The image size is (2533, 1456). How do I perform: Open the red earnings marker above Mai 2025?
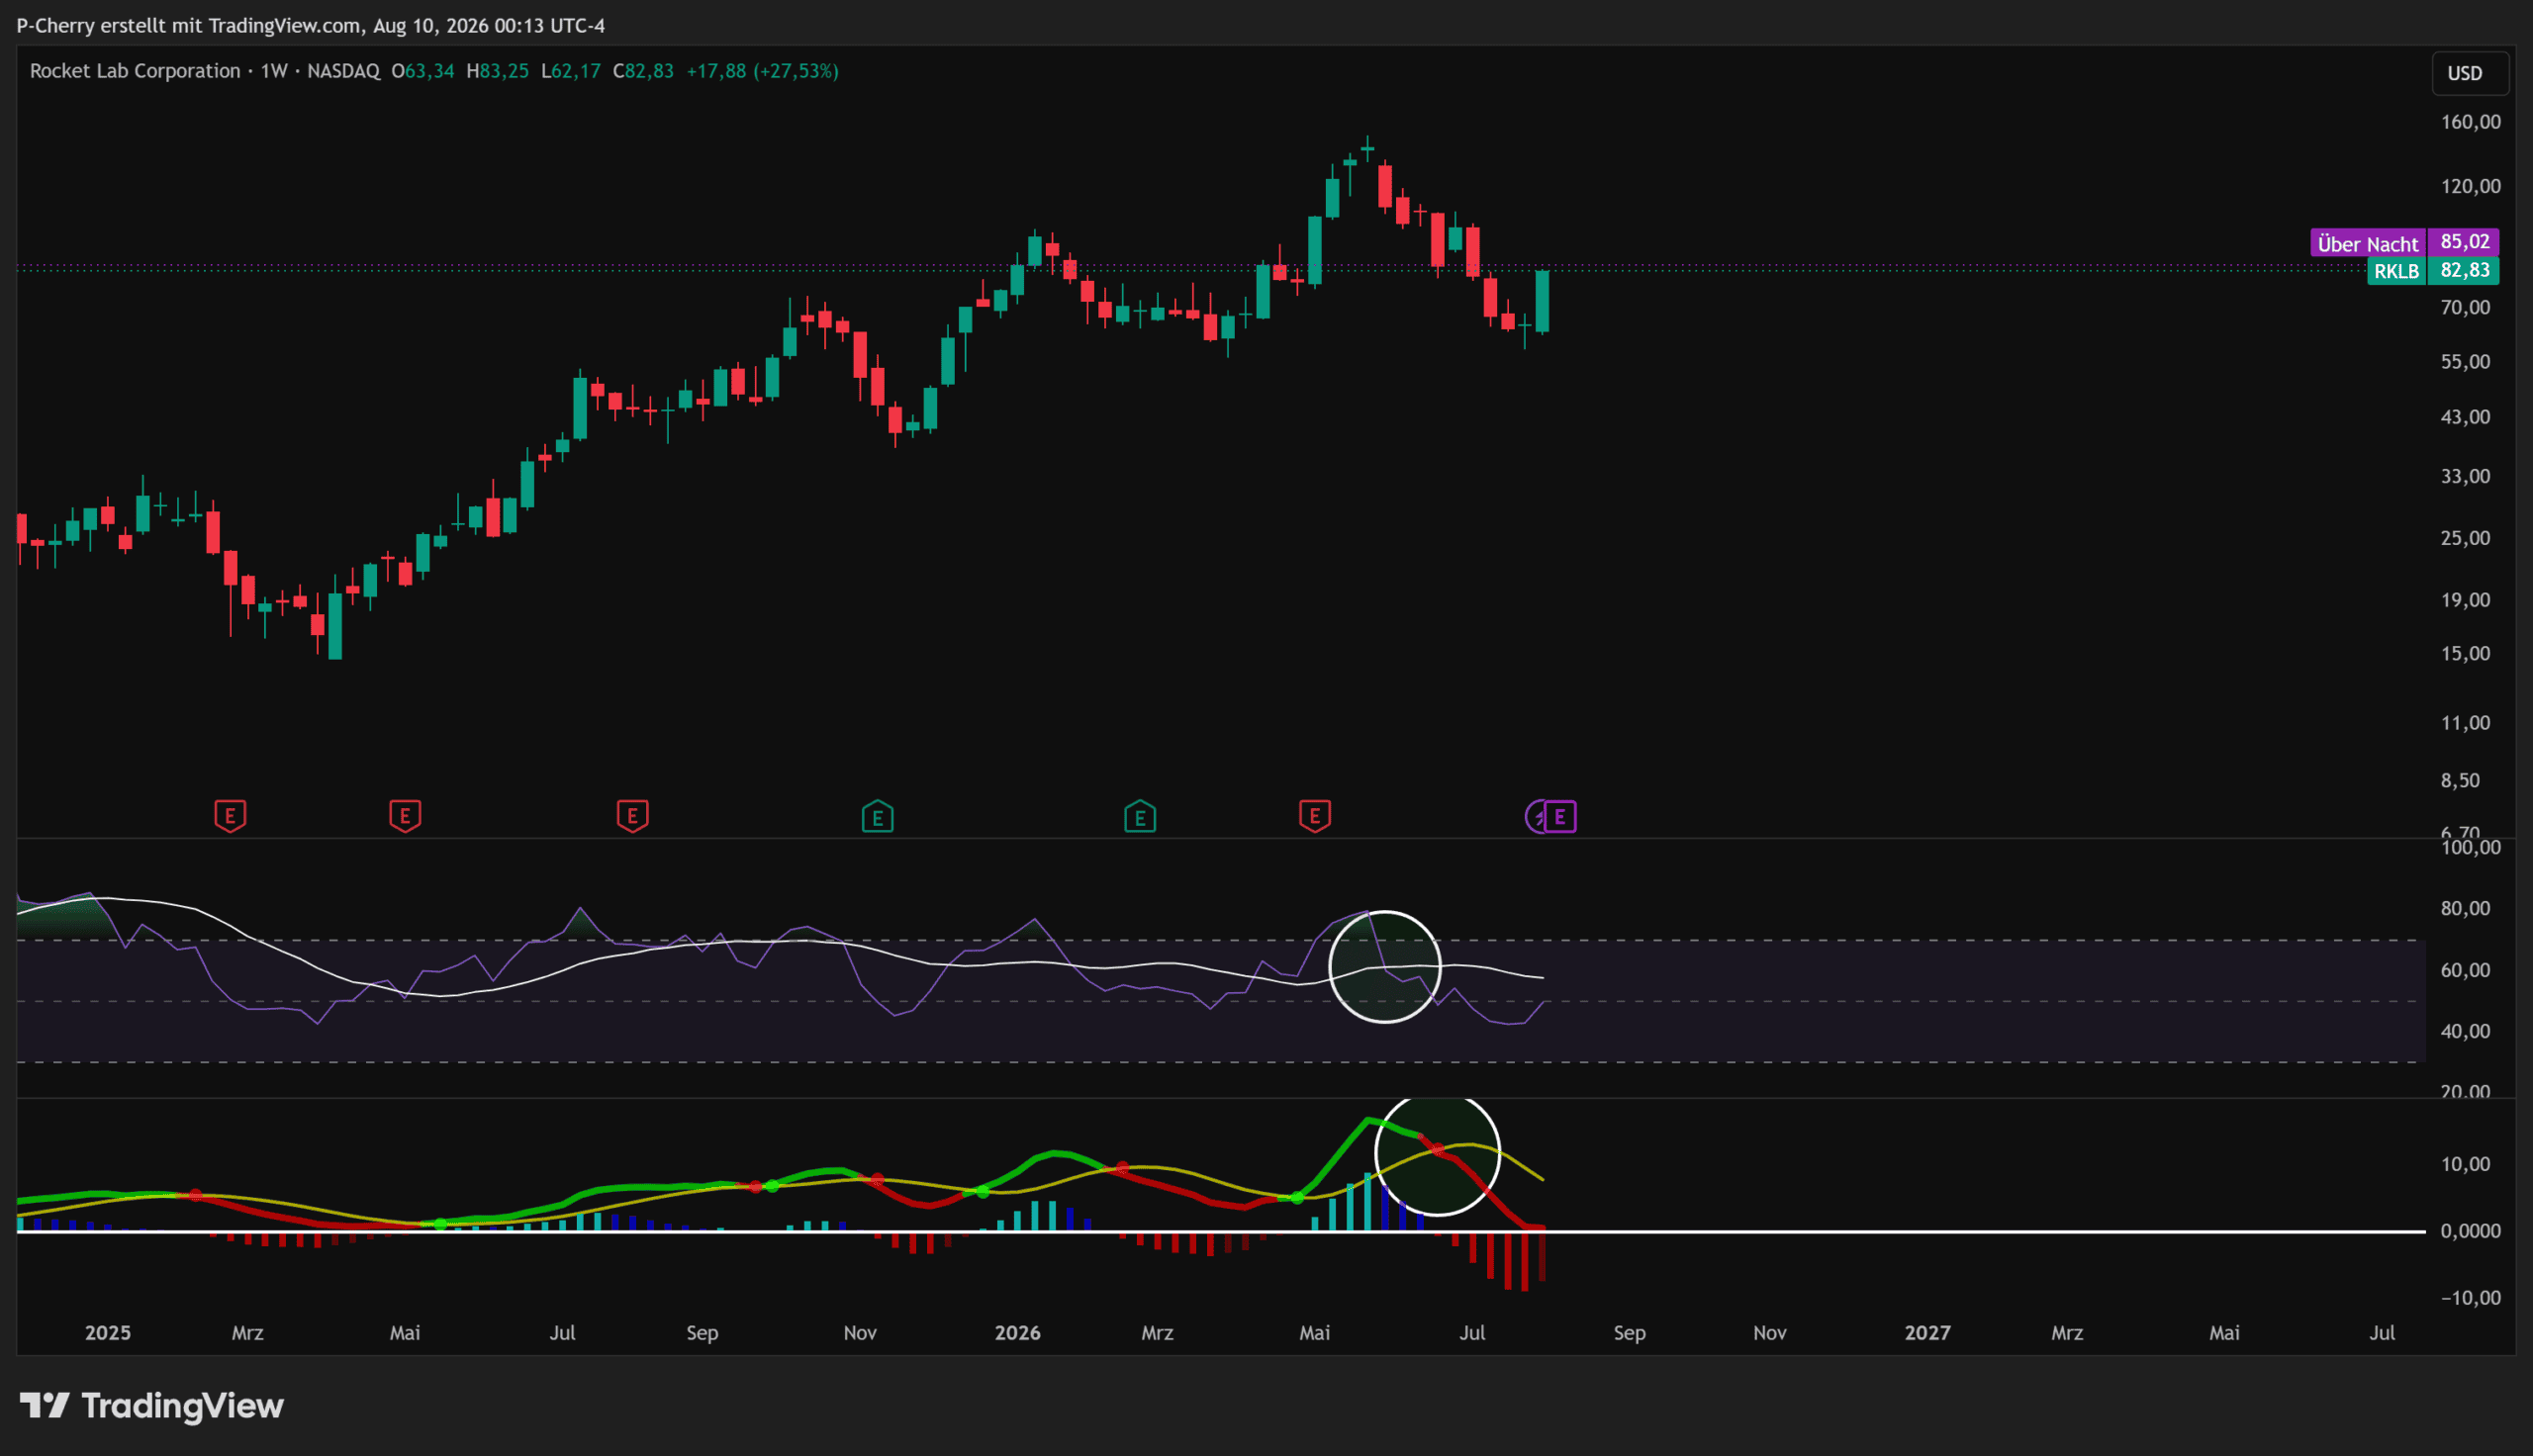point(405,816)
